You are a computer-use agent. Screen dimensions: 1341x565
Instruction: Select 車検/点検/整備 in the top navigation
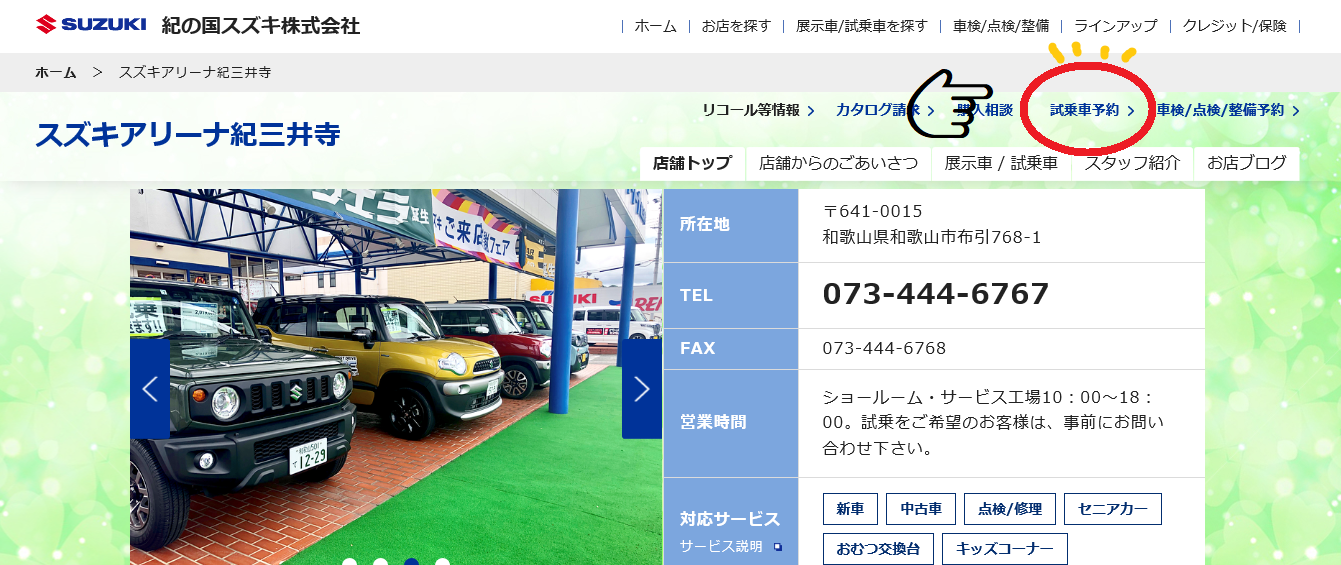(1001, 26)
